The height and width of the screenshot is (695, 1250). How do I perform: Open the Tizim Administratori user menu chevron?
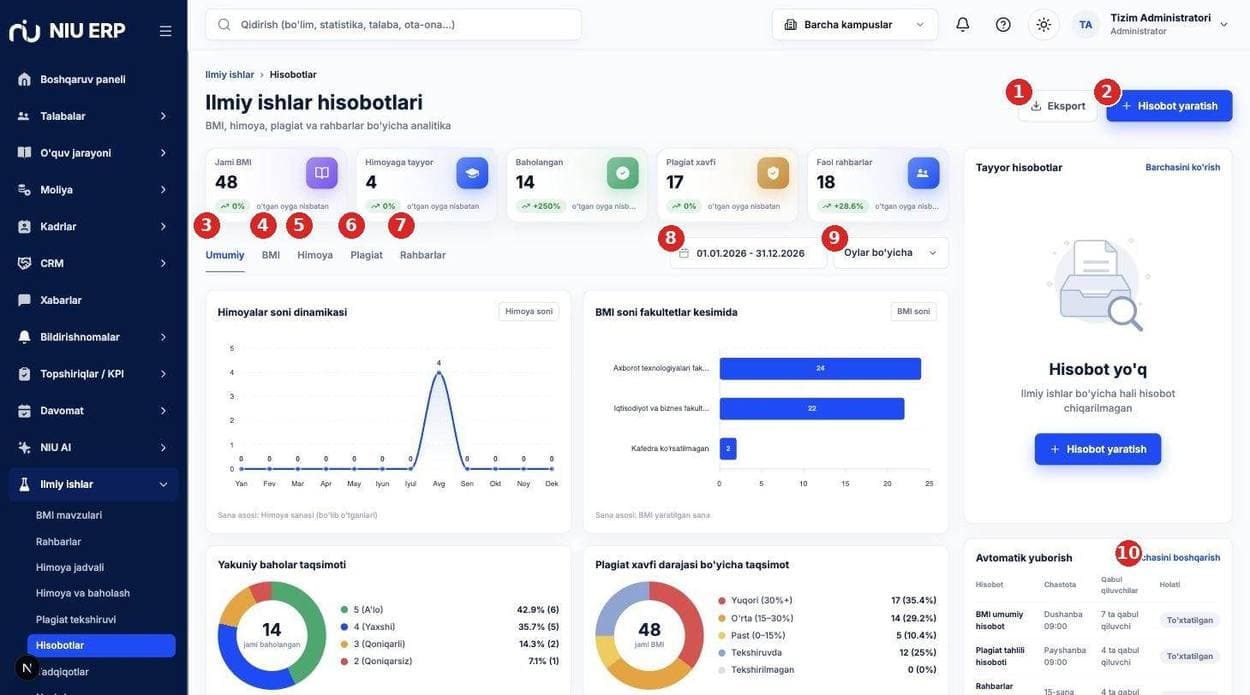pos(1224,24)
